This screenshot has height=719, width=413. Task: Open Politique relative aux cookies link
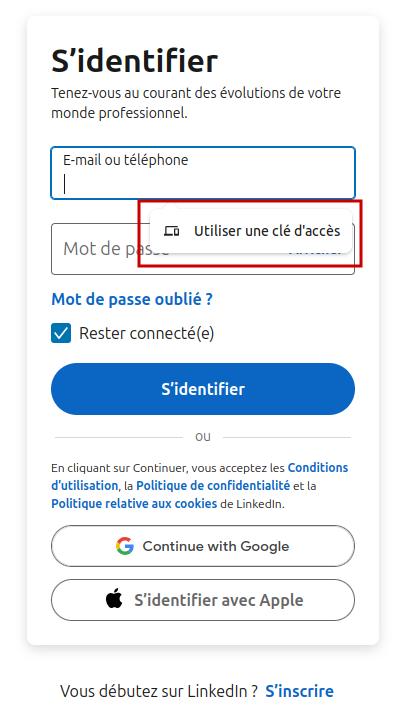[x=134, y=503]
